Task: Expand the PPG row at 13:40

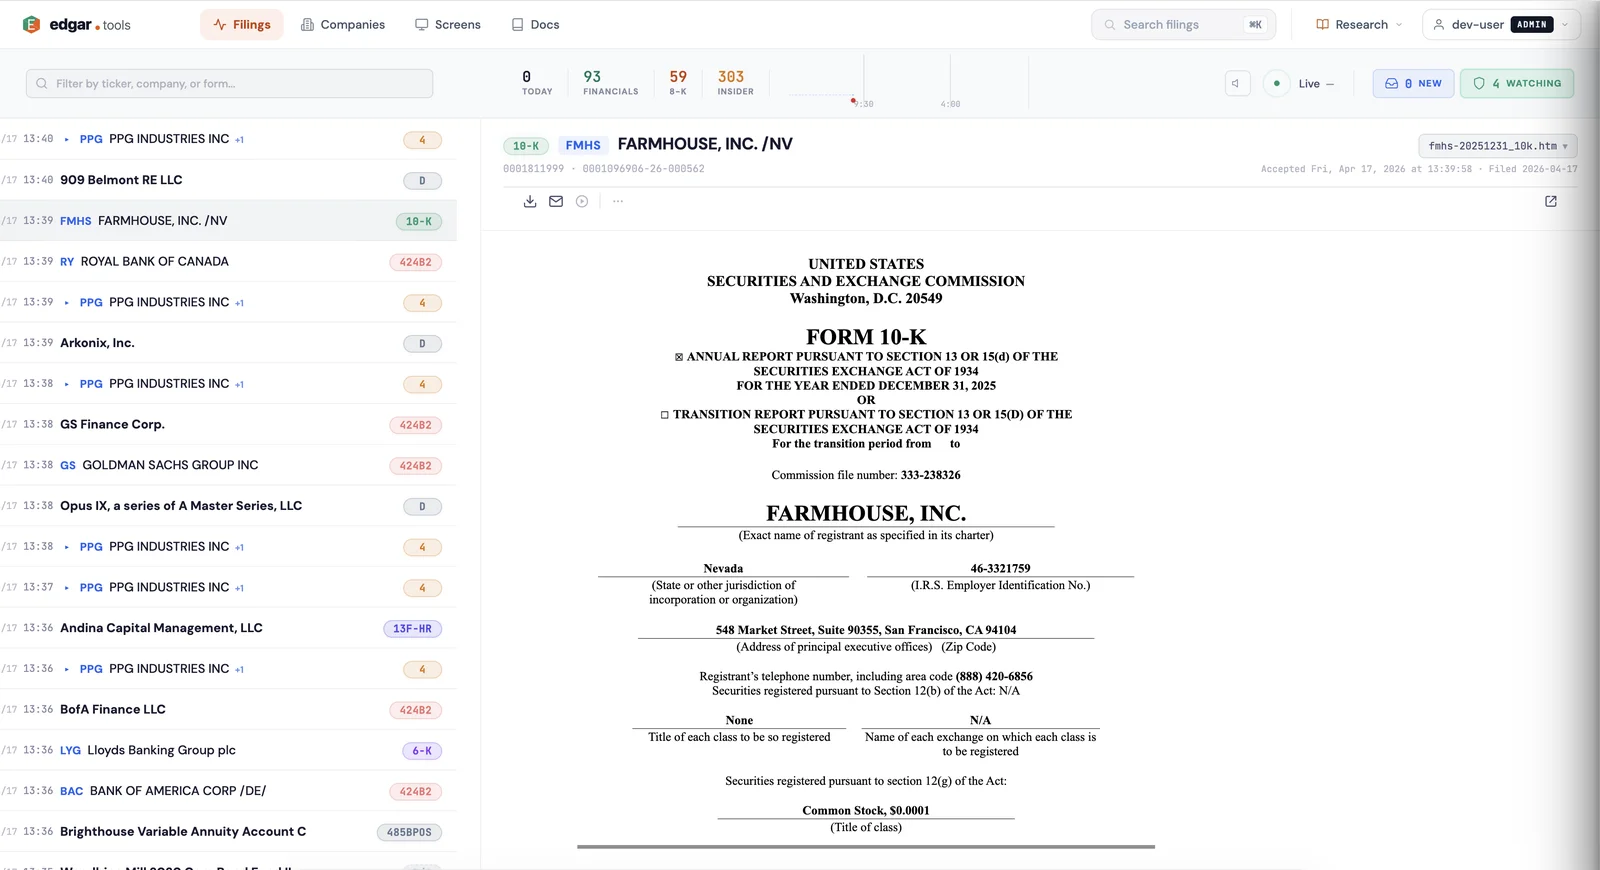Action: [67, 139]
